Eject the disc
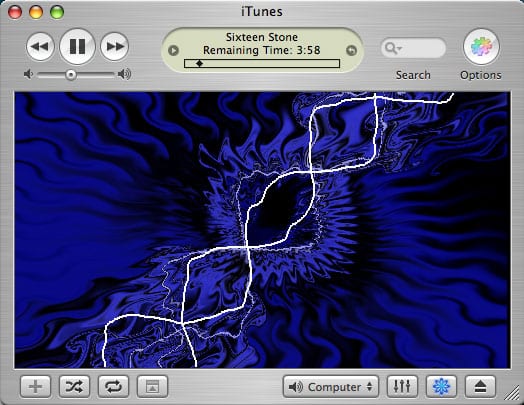524x405 pixels. (x=480, y=387)
